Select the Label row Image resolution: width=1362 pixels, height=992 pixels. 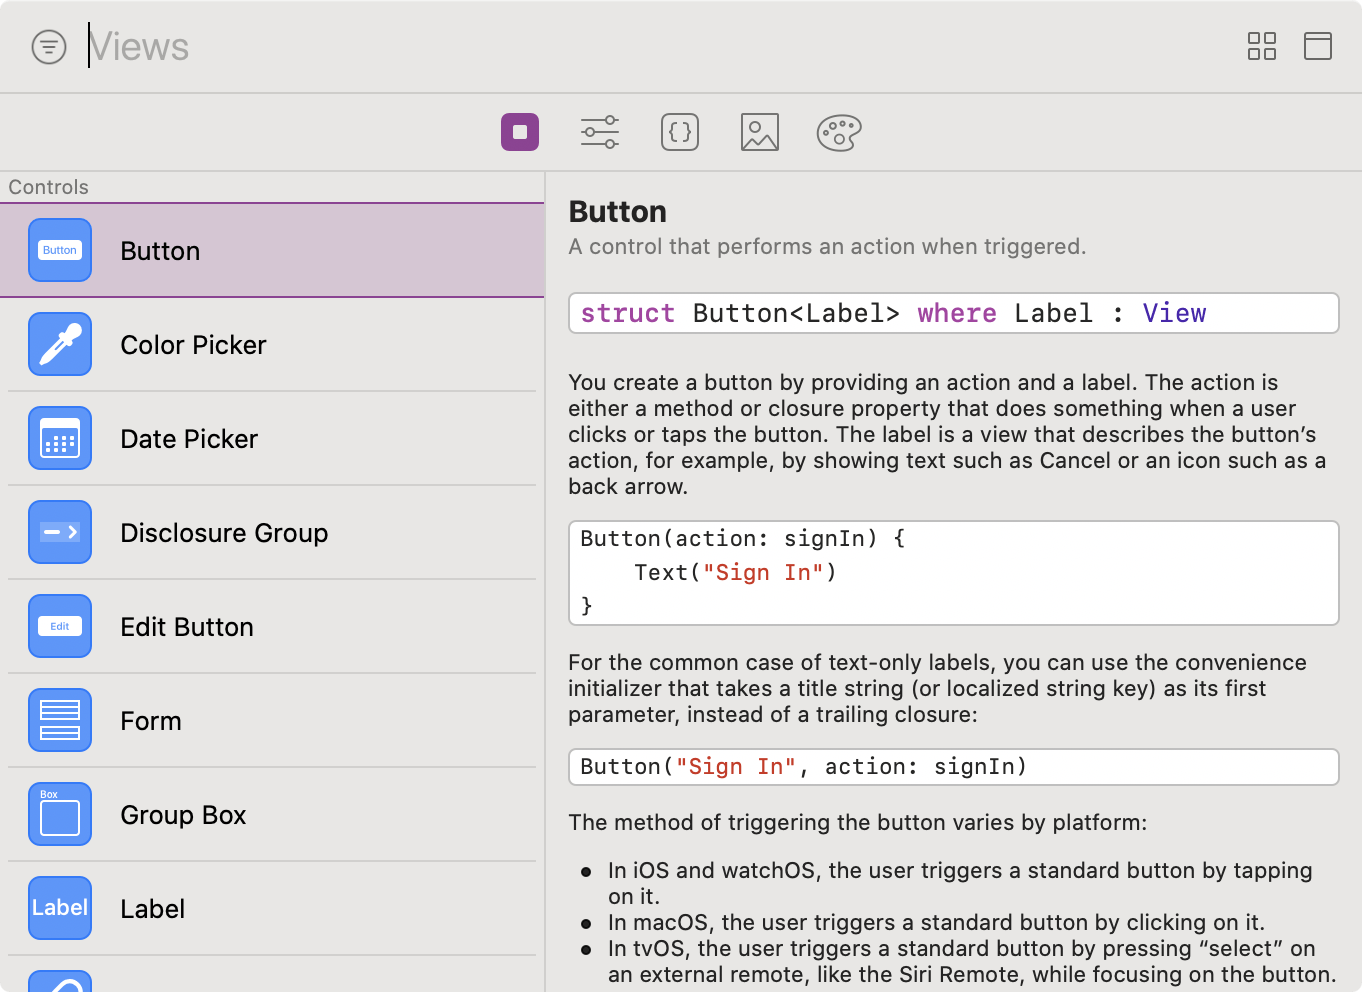click(272, 909)
